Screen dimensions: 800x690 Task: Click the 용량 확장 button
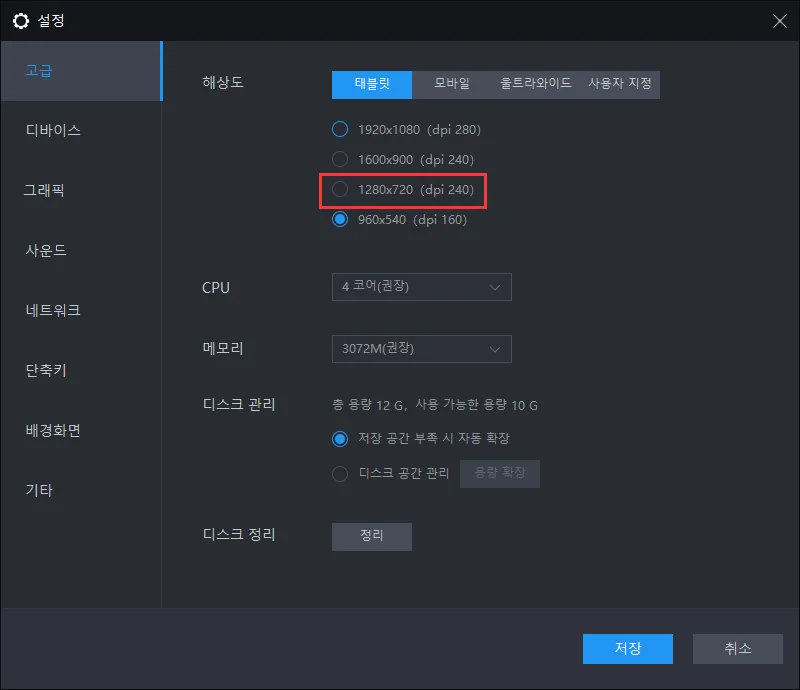[x=499, y=474]
